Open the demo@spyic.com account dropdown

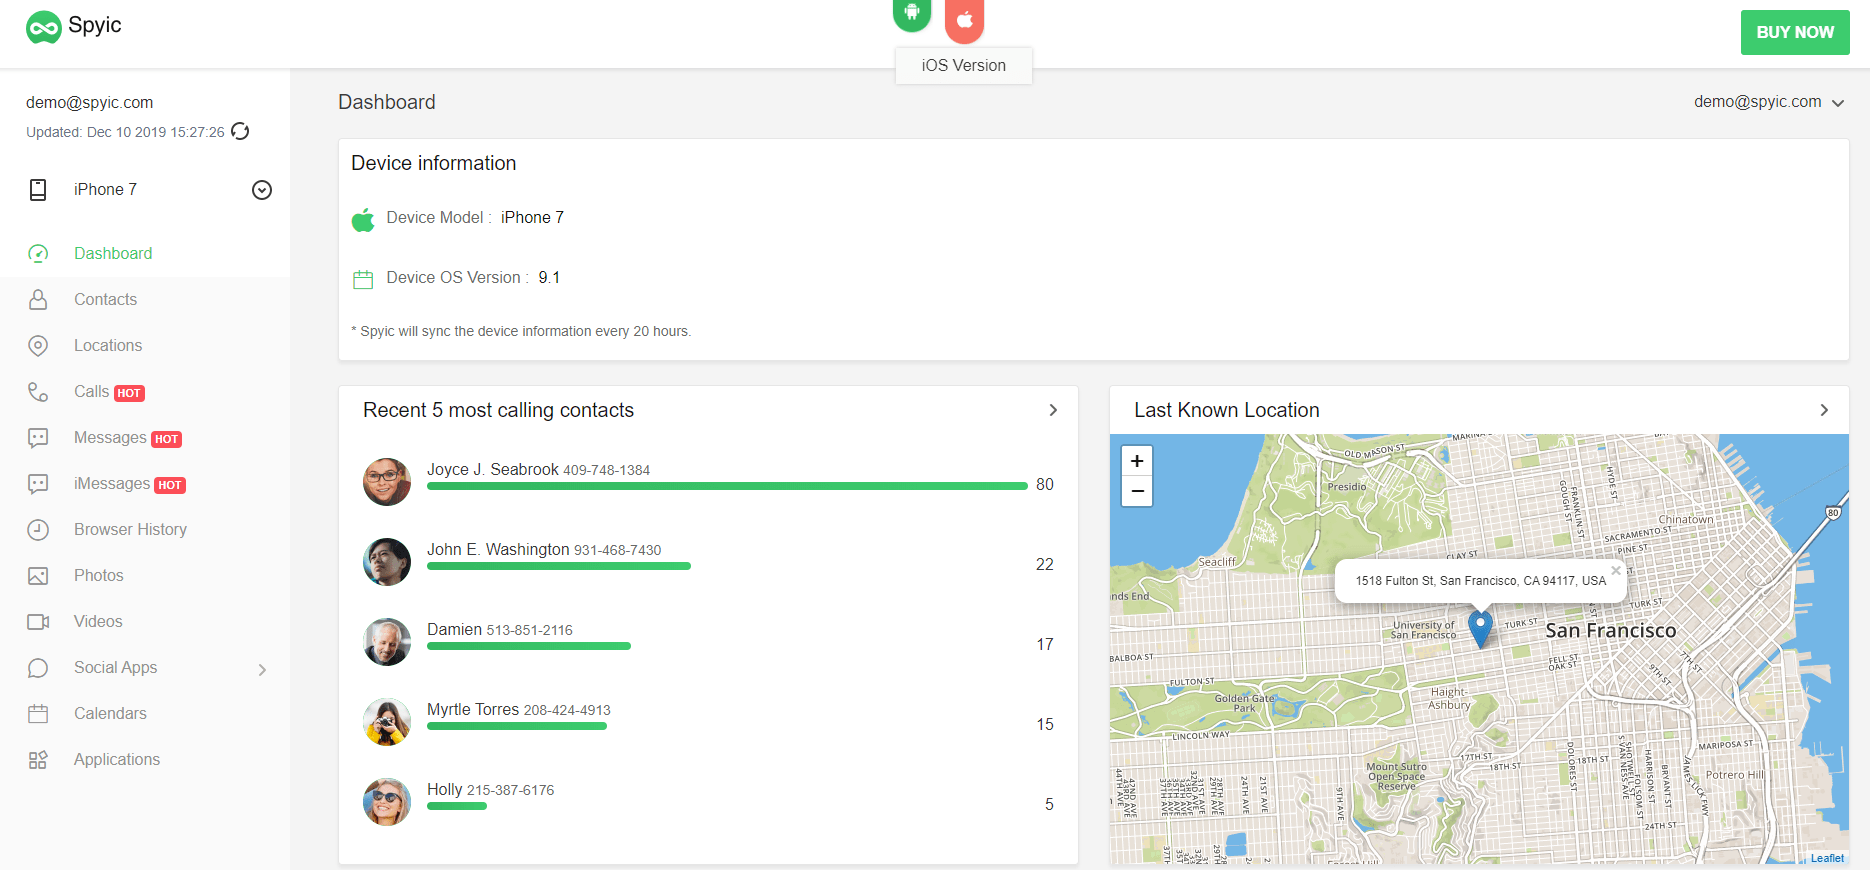point(1768,102)
